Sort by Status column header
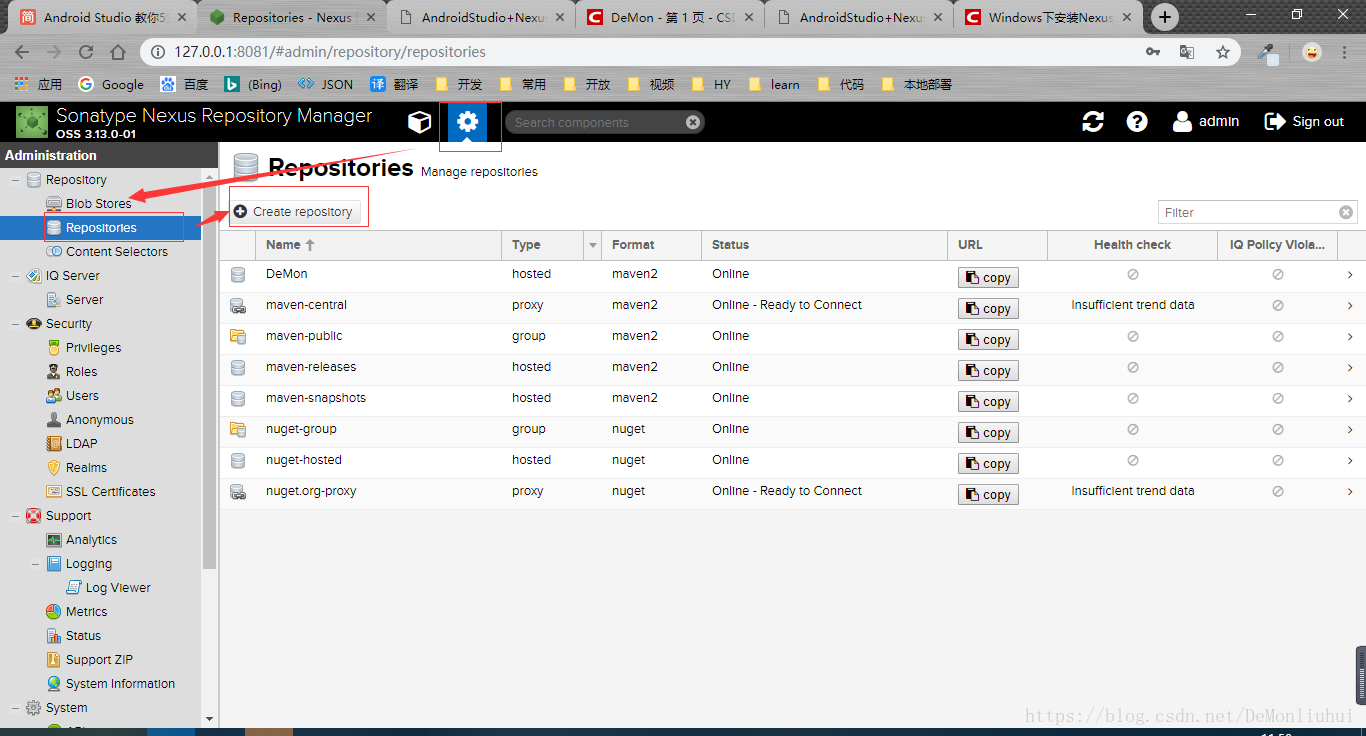This screenshot has width=1366, height=736. [824, 245]
